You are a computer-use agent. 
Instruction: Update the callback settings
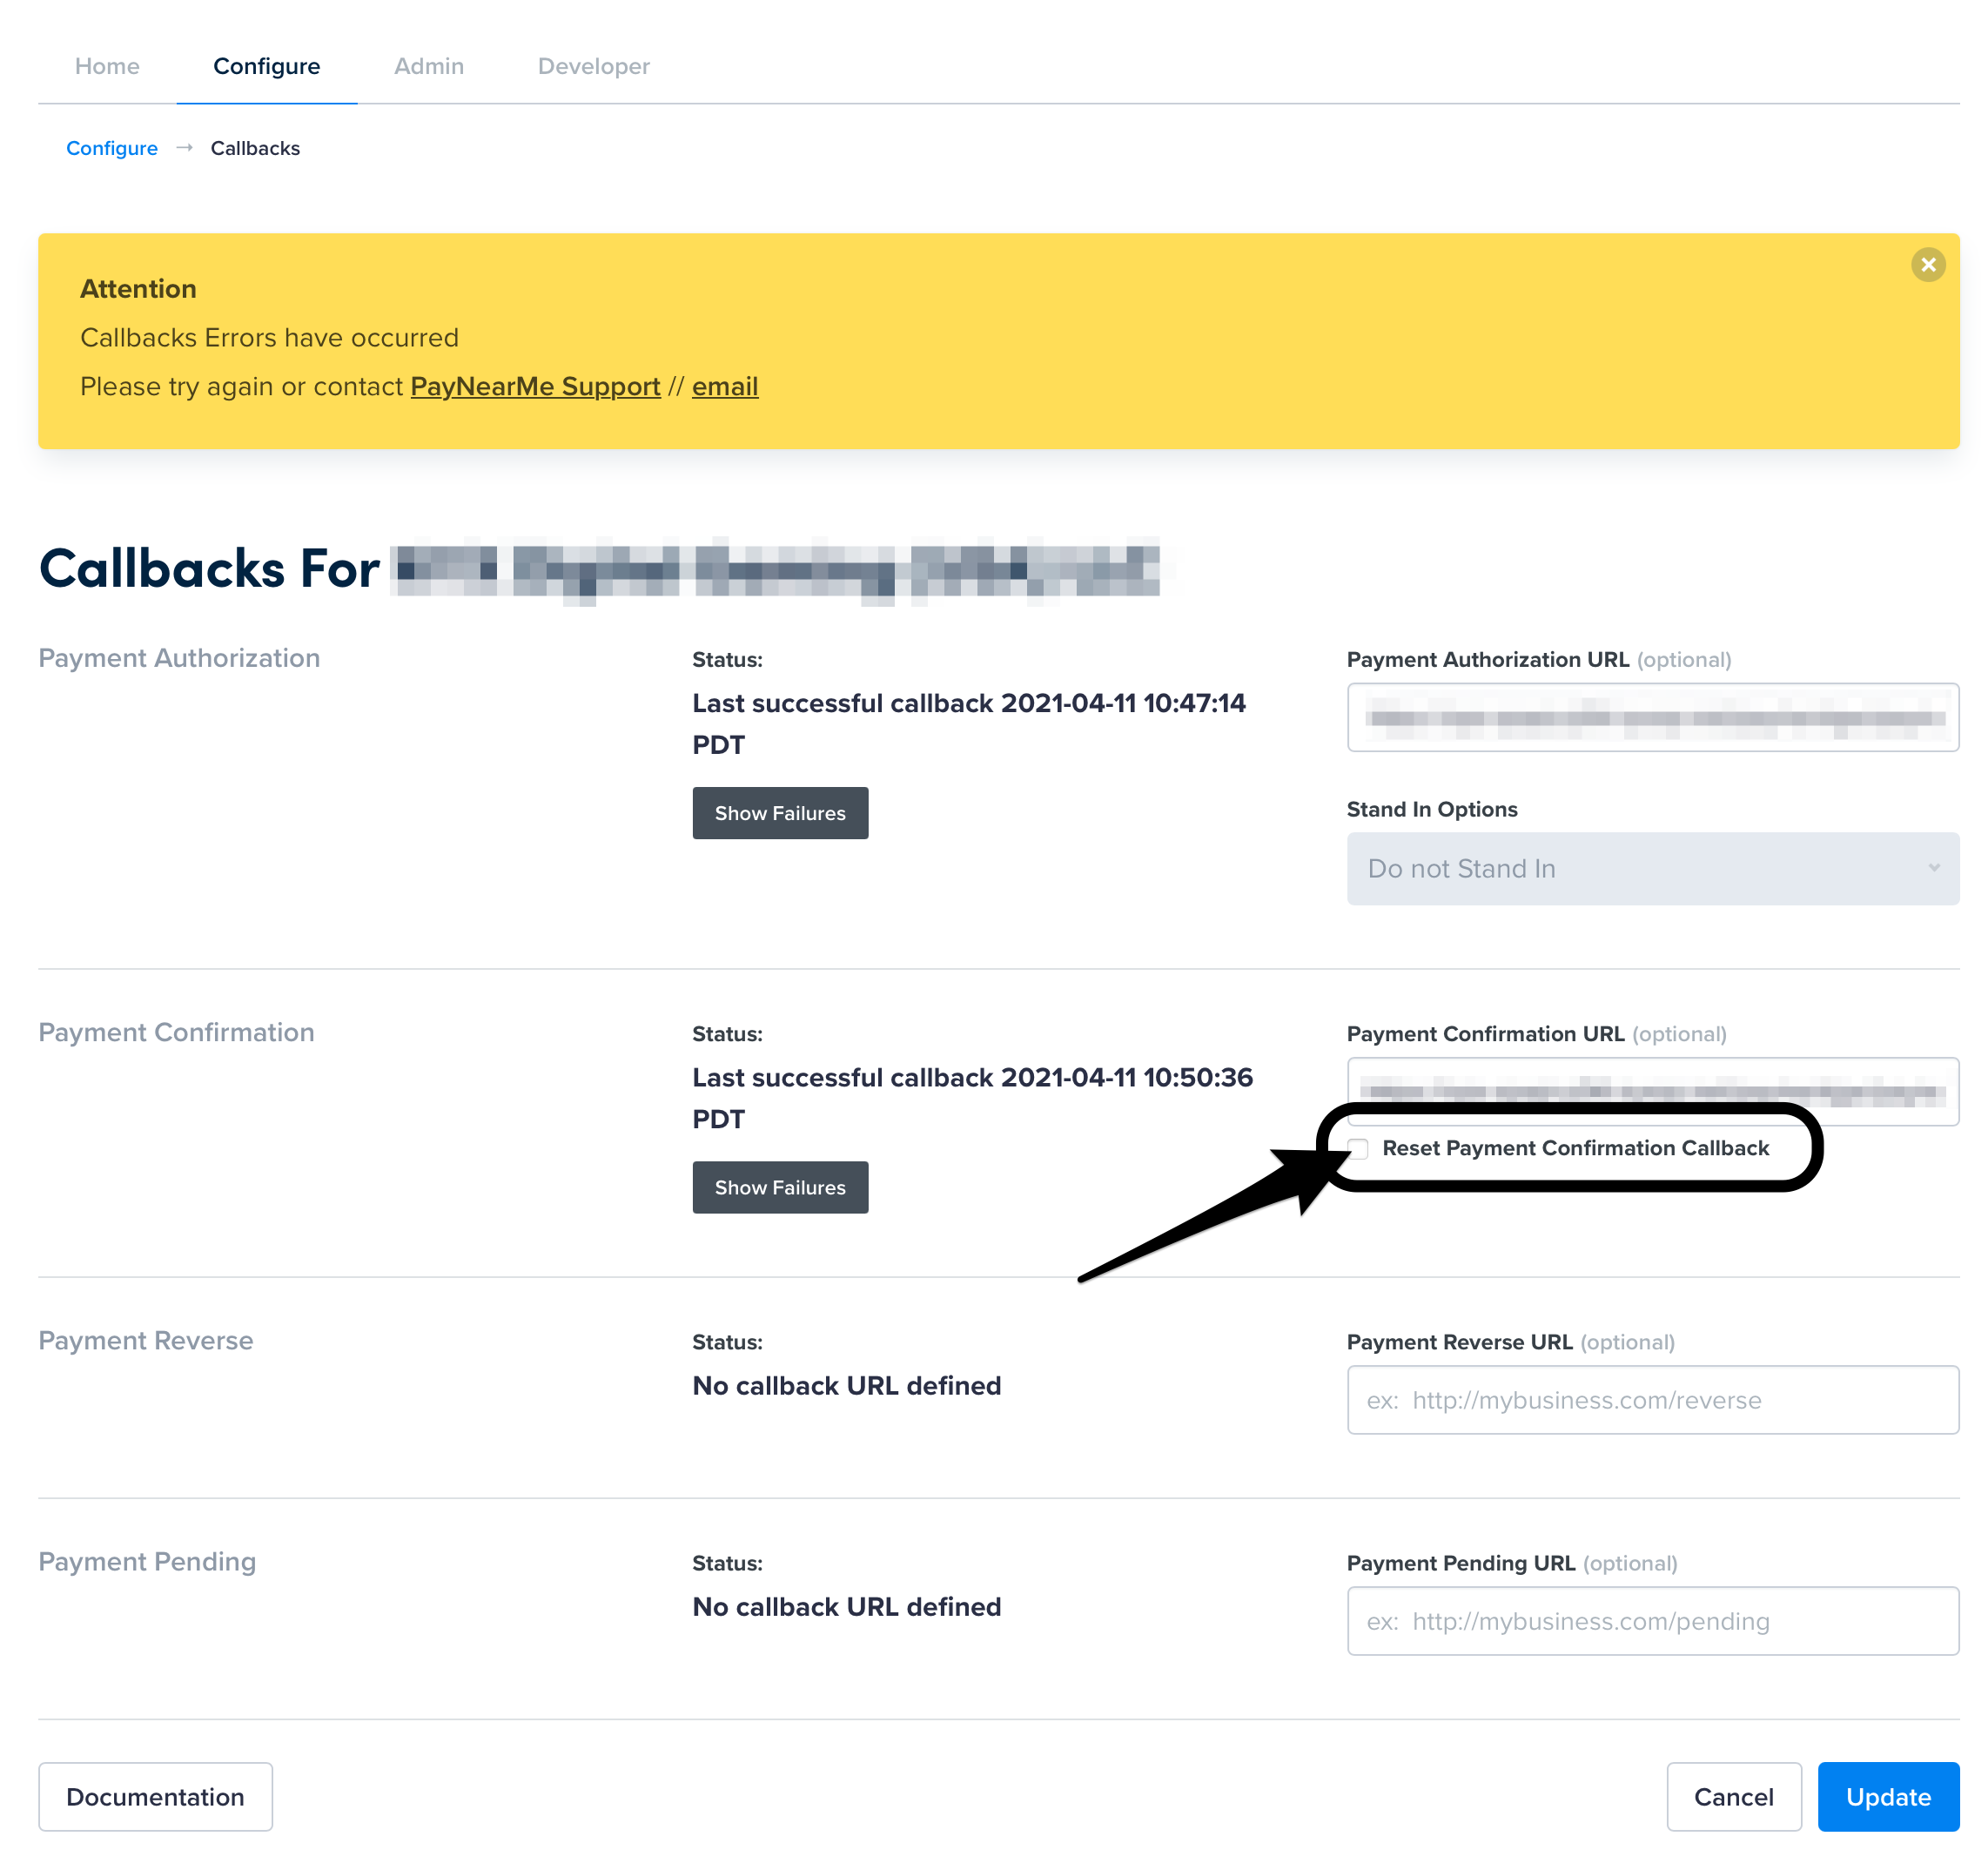pos(1888,1797)
